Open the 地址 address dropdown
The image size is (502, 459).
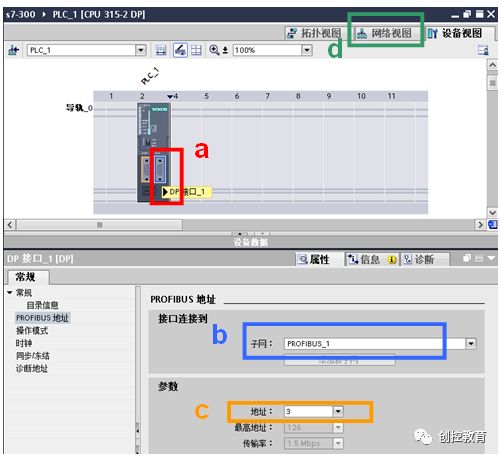(338, 411)
